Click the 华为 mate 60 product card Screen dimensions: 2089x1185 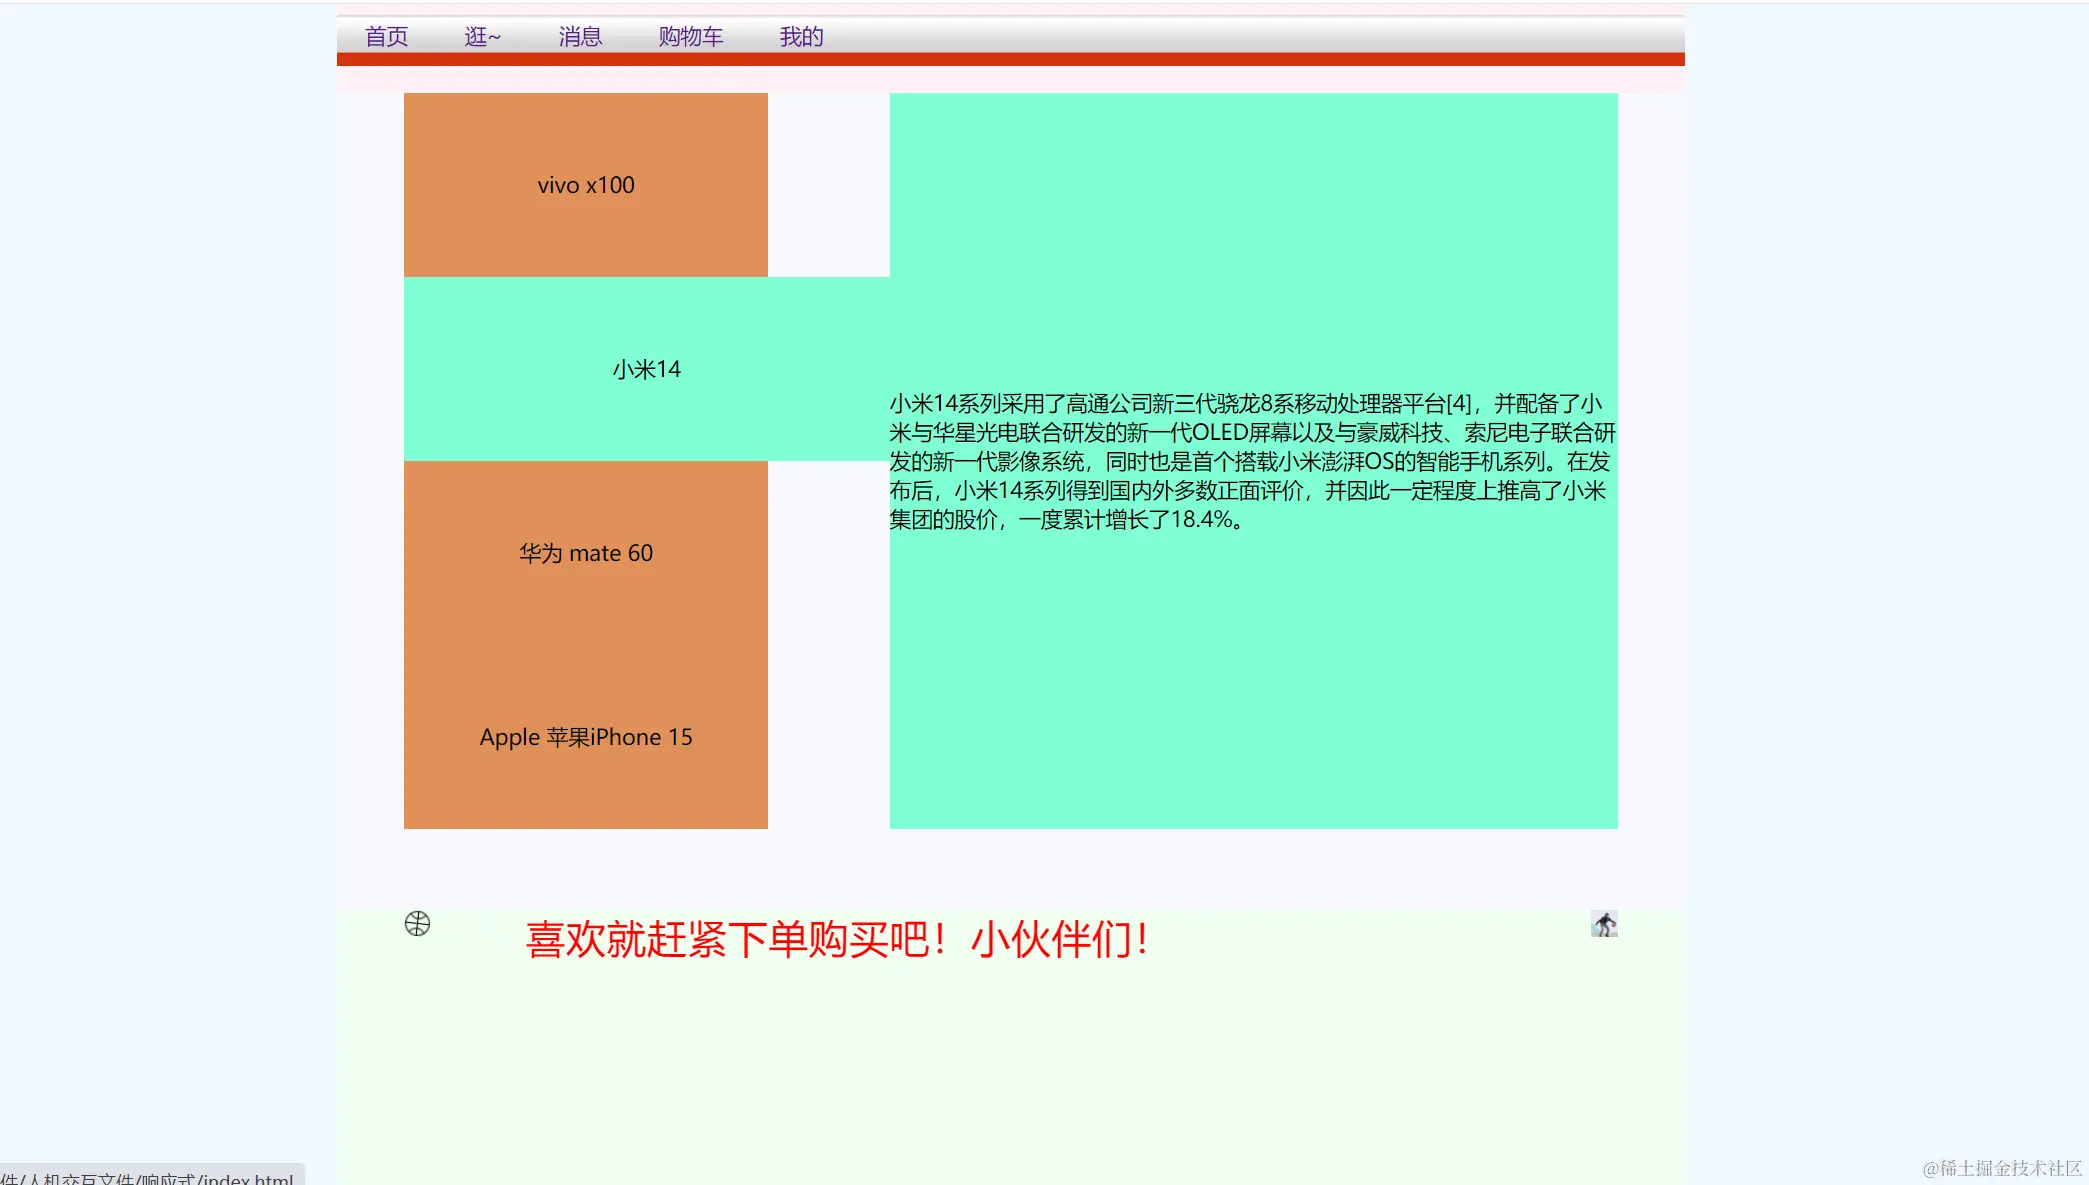[585, 552]
